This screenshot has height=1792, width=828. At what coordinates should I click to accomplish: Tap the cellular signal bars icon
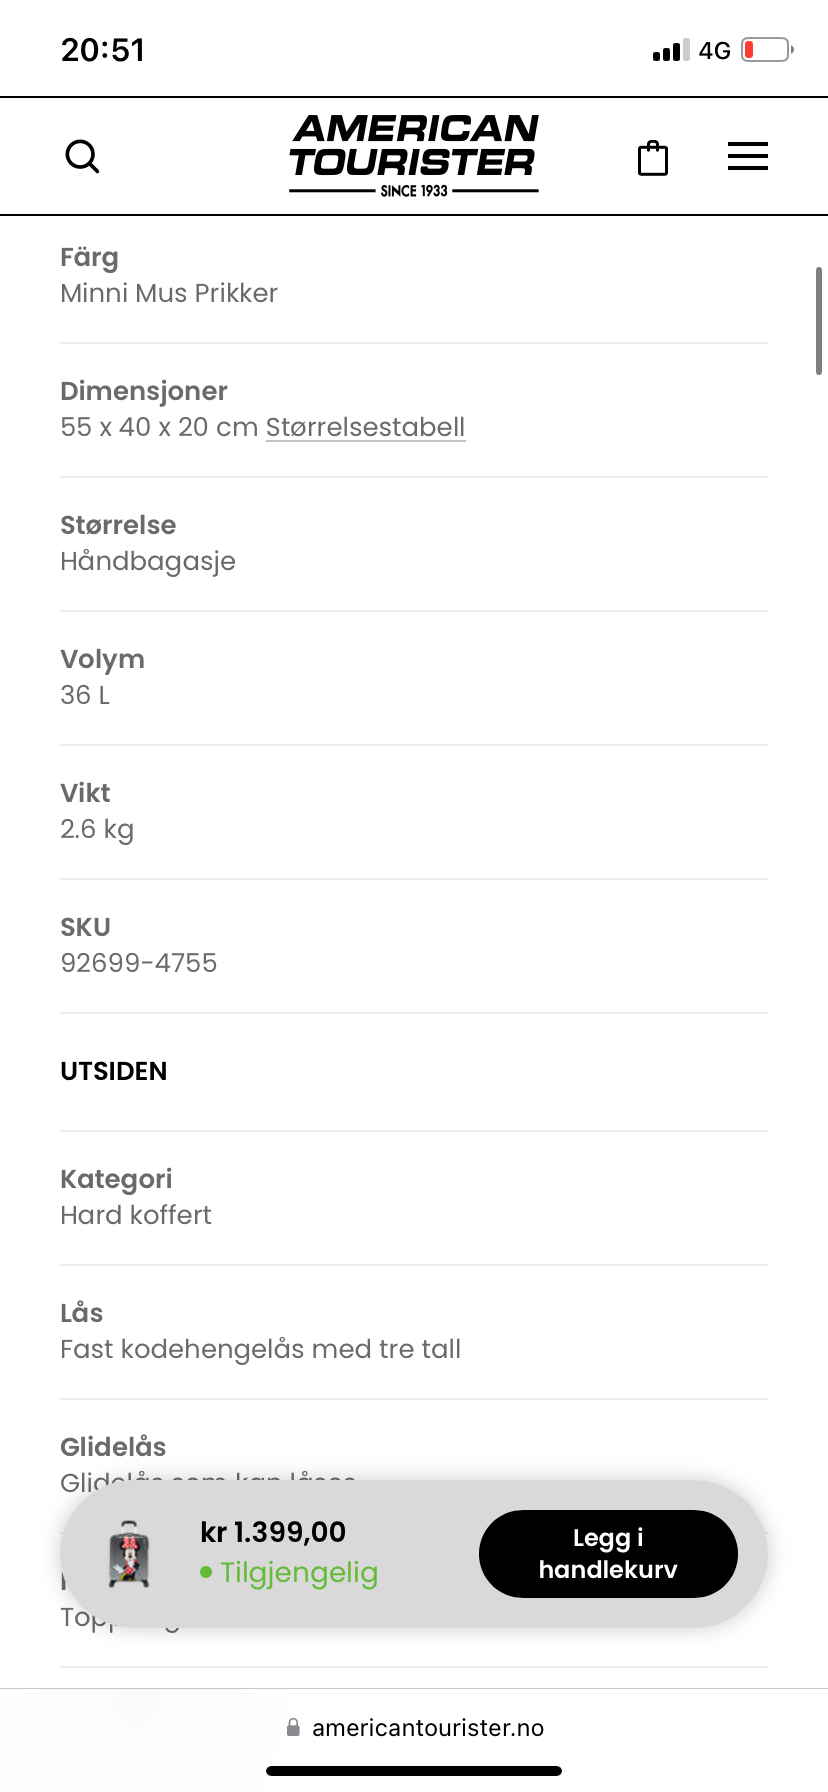point(671,51)
